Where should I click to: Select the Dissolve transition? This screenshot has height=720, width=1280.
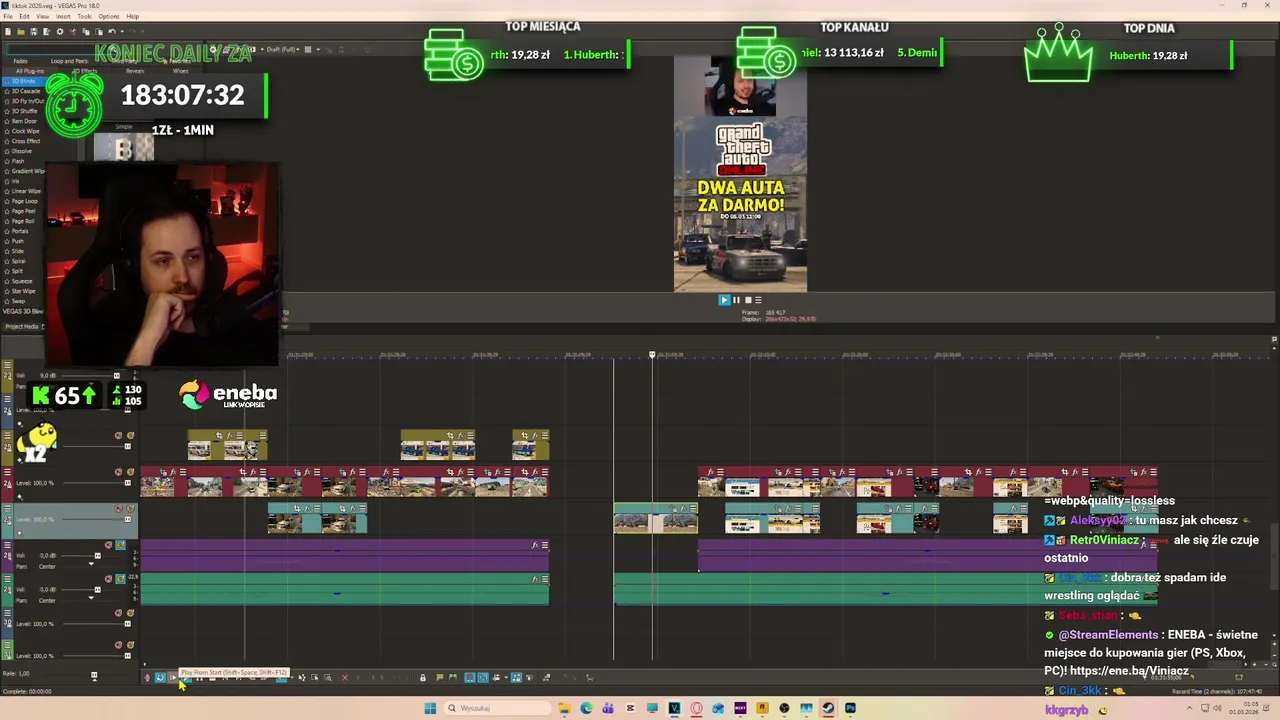(x=21, y=151)
